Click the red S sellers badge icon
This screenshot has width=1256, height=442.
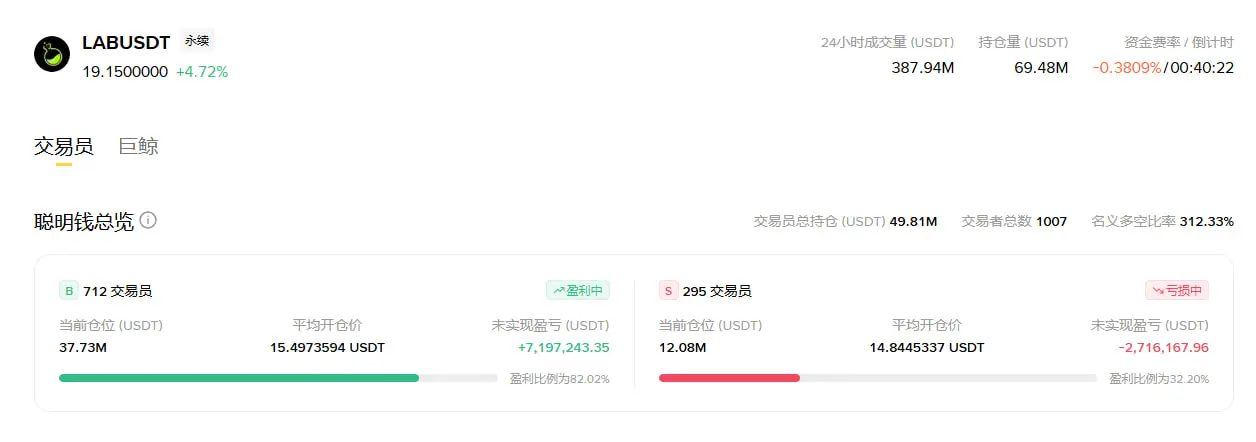click(x=668, y=291)
